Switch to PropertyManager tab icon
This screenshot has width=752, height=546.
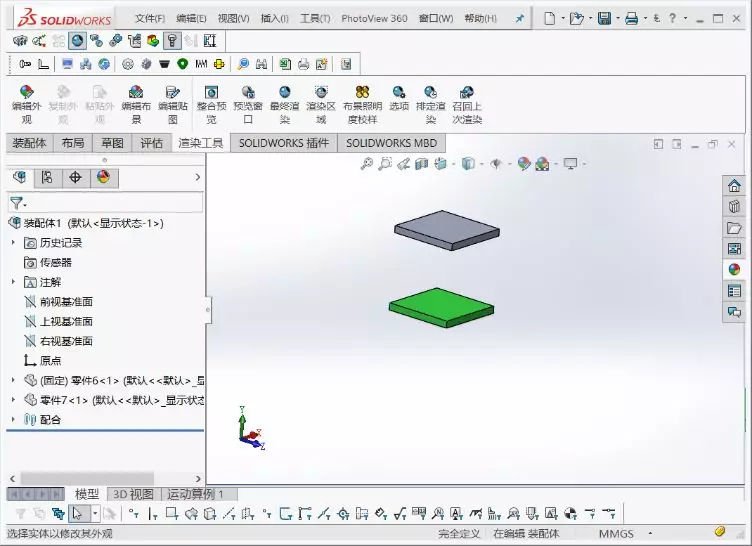[x=47, y=178]
